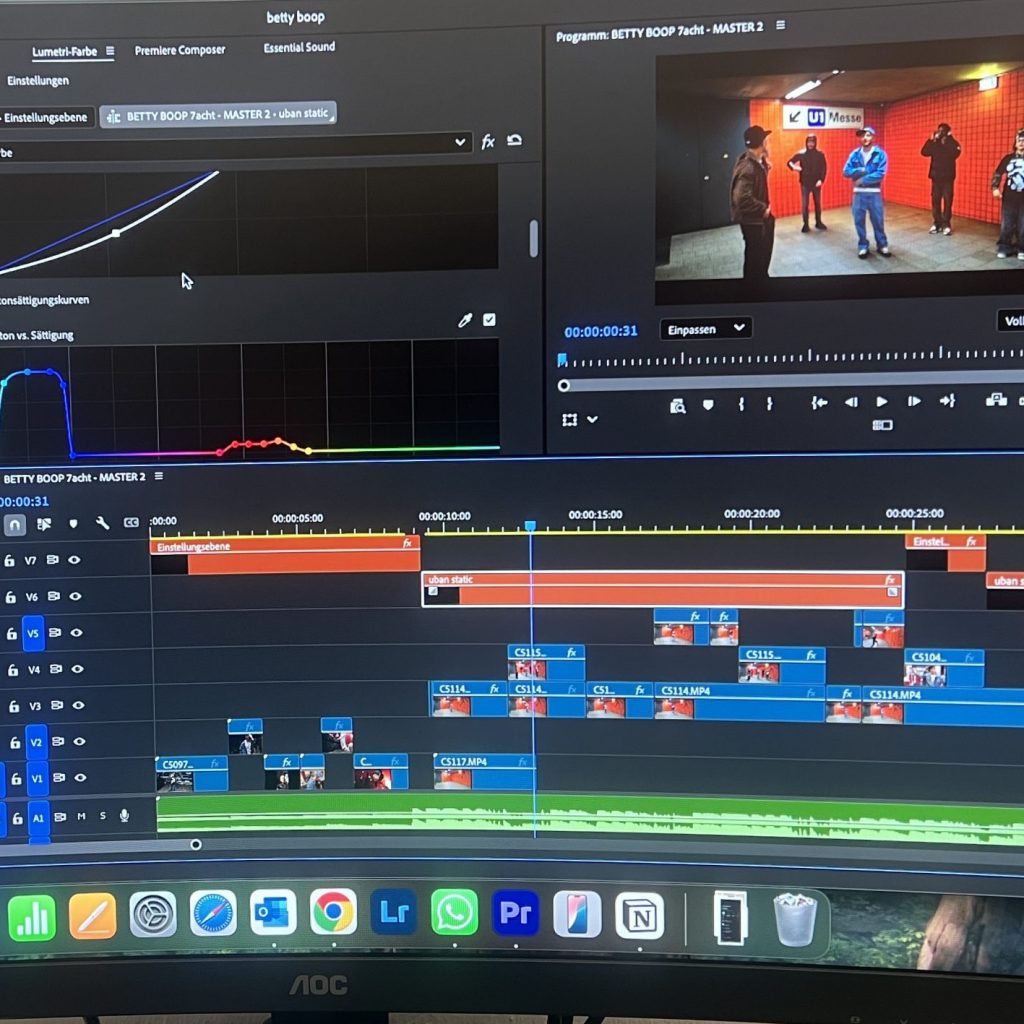Screen dimensions: 1024x1024
Task: Step forward one frame in Program monitor
Action: pos(914,402)
